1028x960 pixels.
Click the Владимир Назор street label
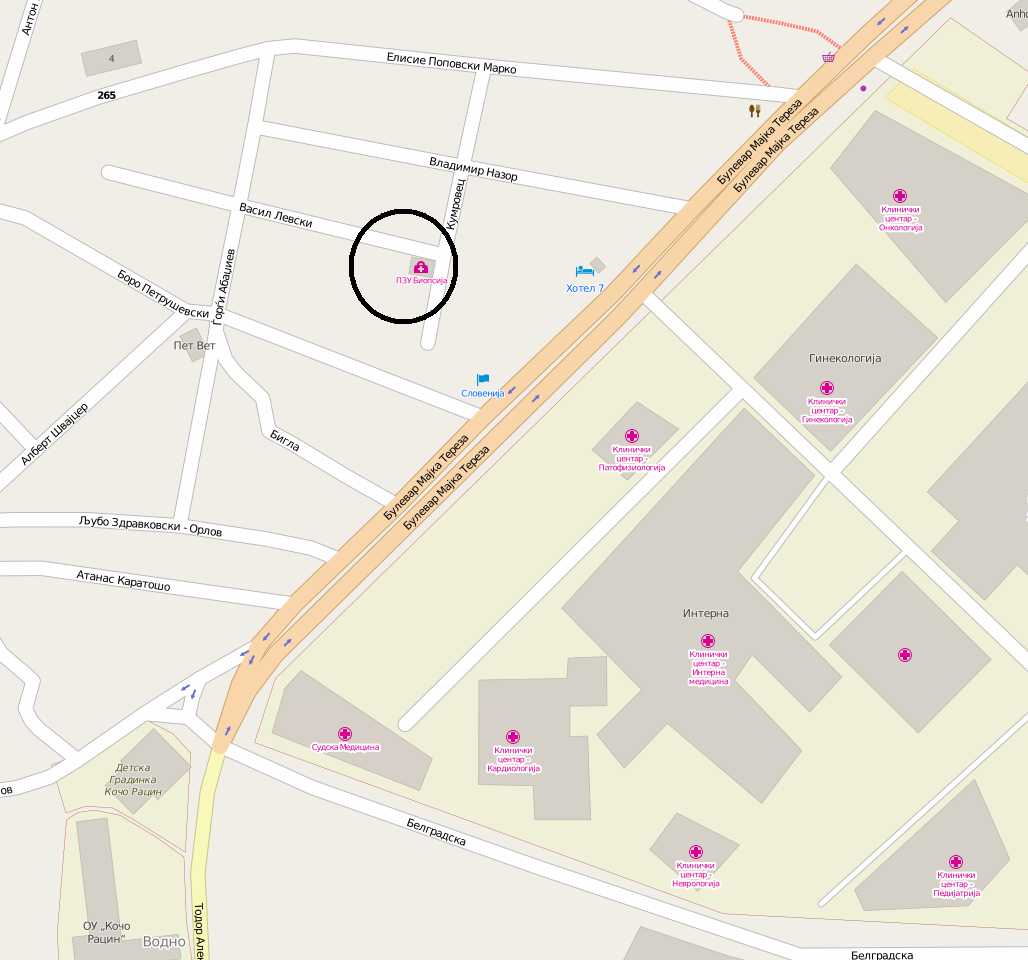(x=473, y=169)
